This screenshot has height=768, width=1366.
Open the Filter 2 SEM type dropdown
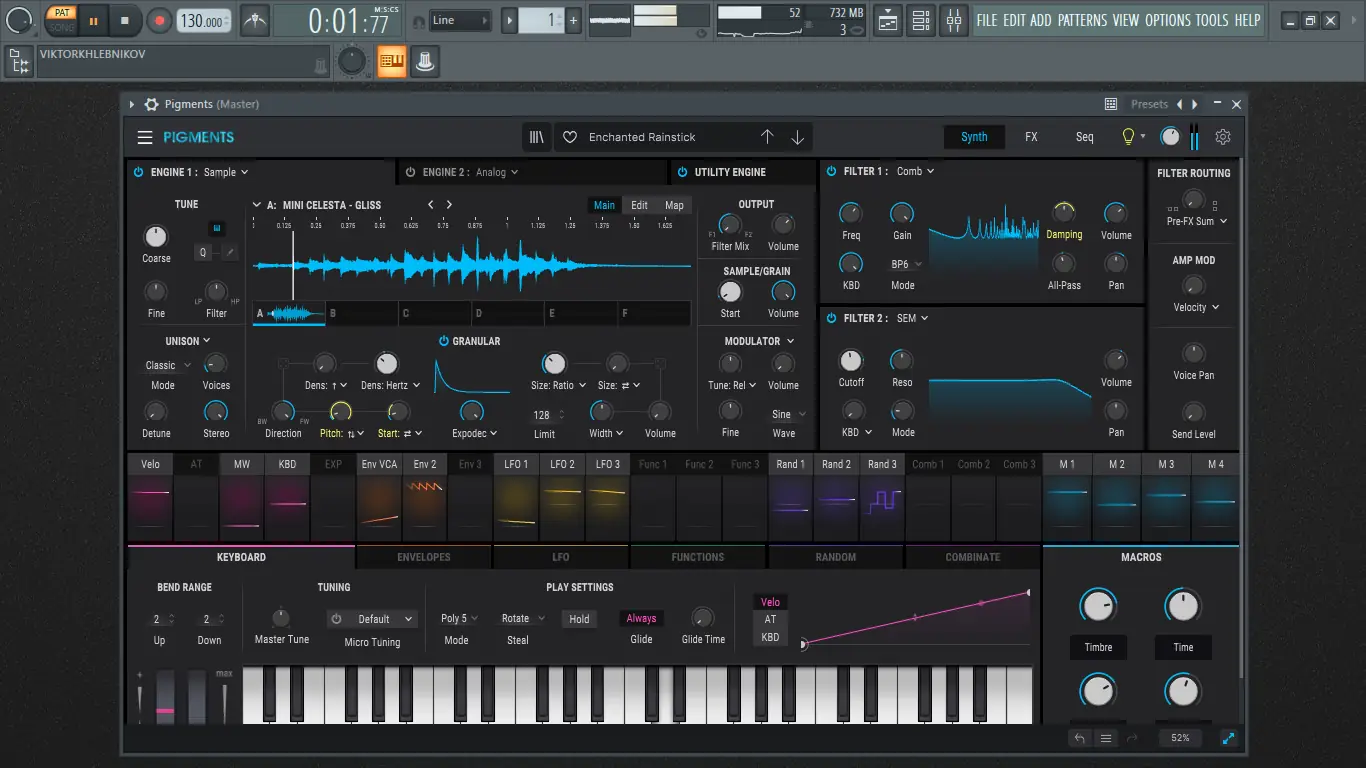click(x=911, y=318)
